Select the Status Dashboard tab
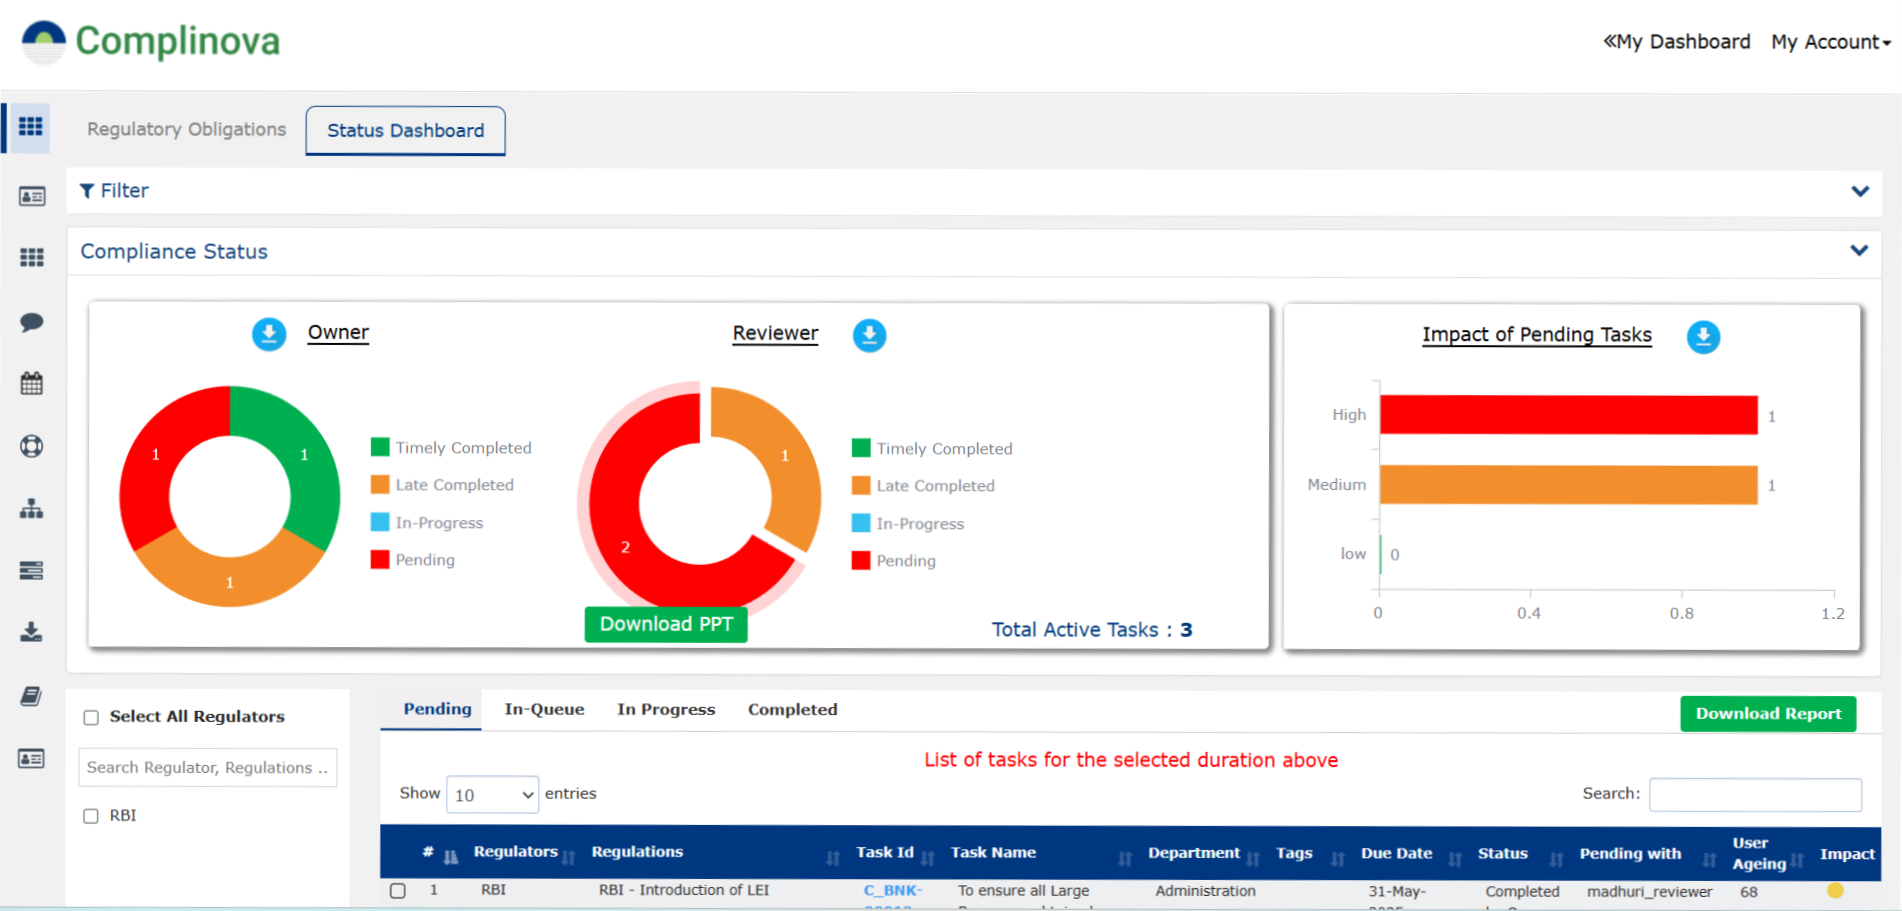Screen dimensions: 1902x911 405,131
